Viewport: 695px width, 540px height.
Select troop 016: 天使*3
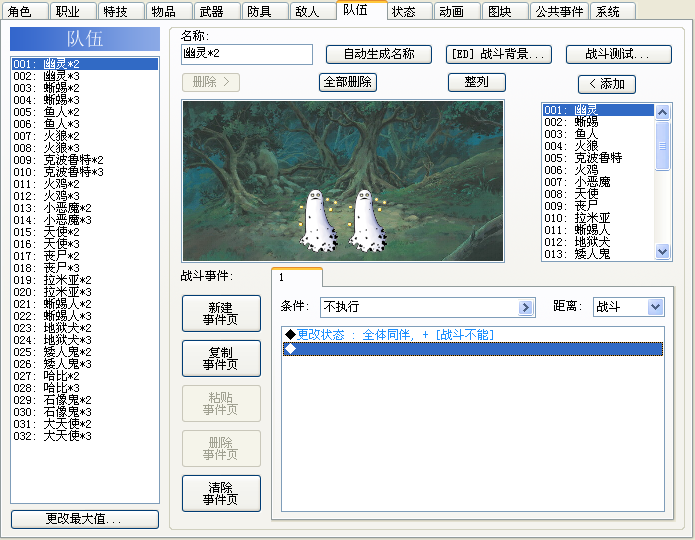85,244
